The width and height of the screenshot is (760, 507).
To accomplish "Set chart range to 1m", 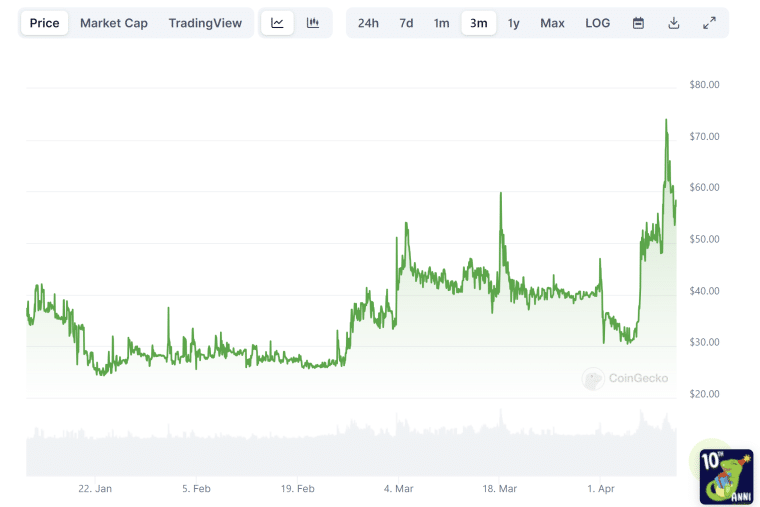I will [x=441, y=23].
